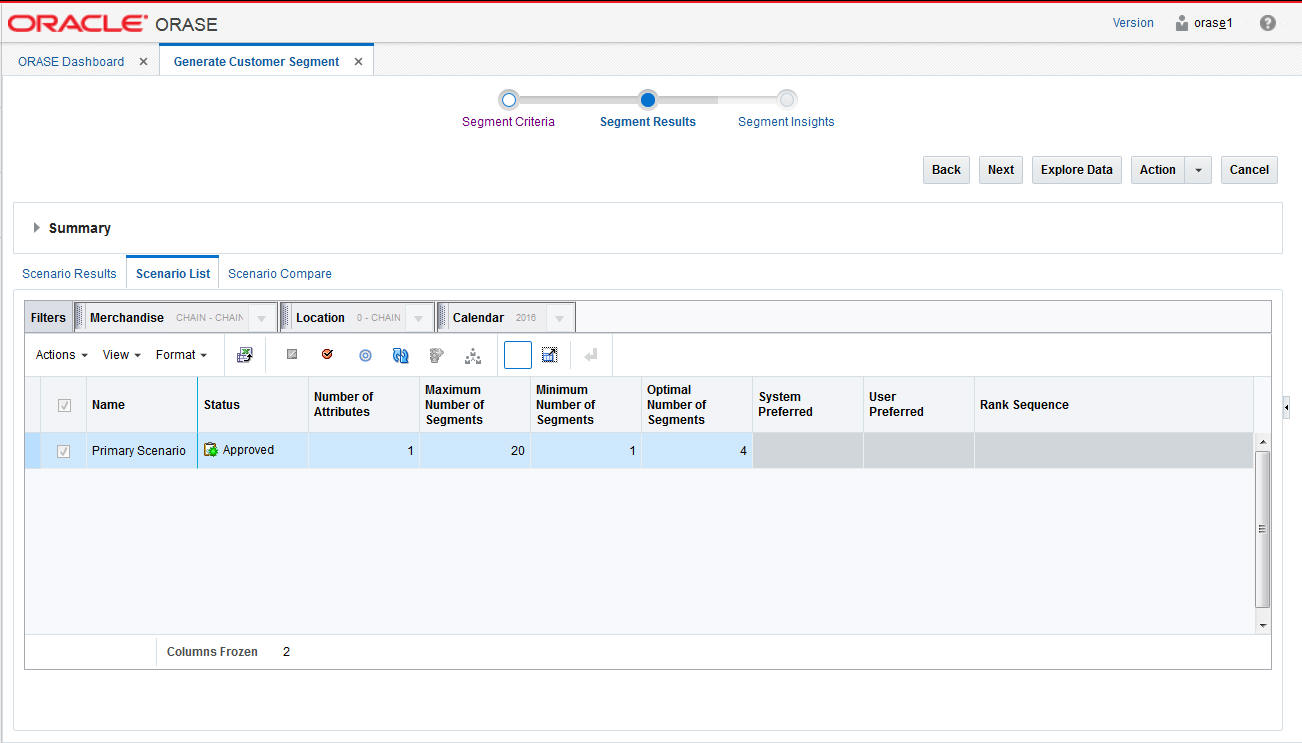Open the help question mark icon
Viewport: 1302px width, 743px height.
pos(1268,23)
